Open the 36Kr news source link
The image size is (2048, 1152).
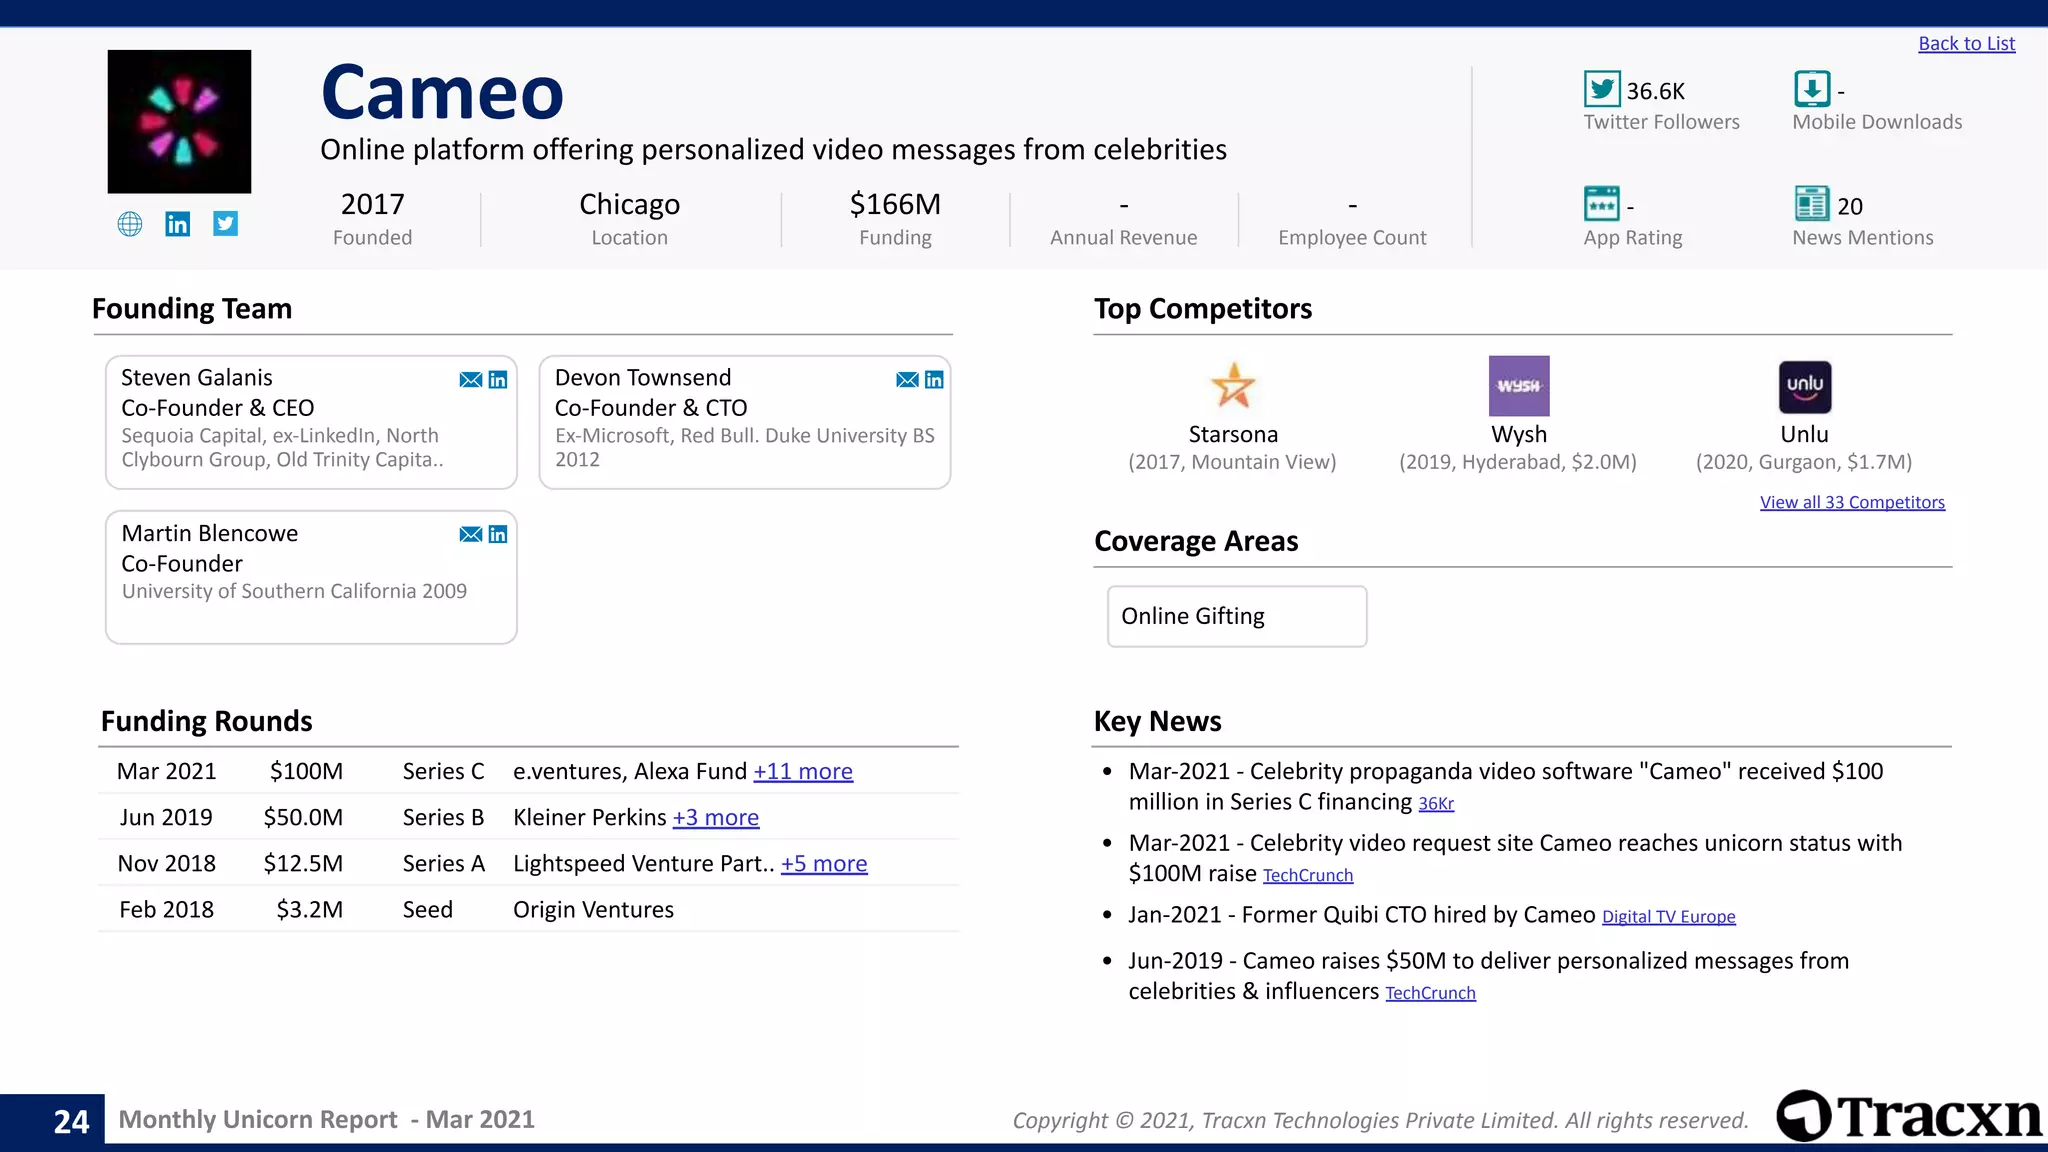pos(1436,804)
